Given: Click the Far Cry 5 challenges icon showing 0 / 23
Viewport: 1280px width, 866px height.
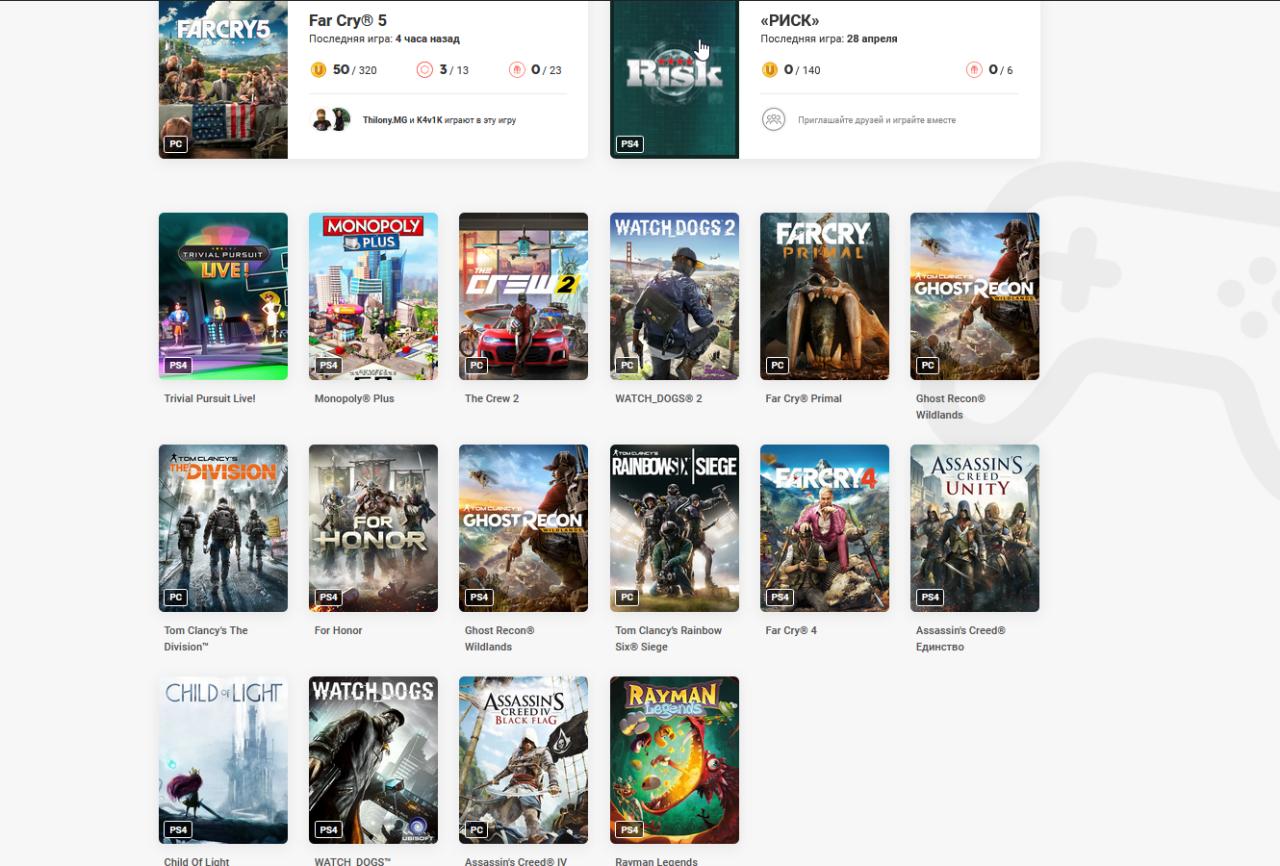Looking at the screenshot, I should tap(517, 70).
